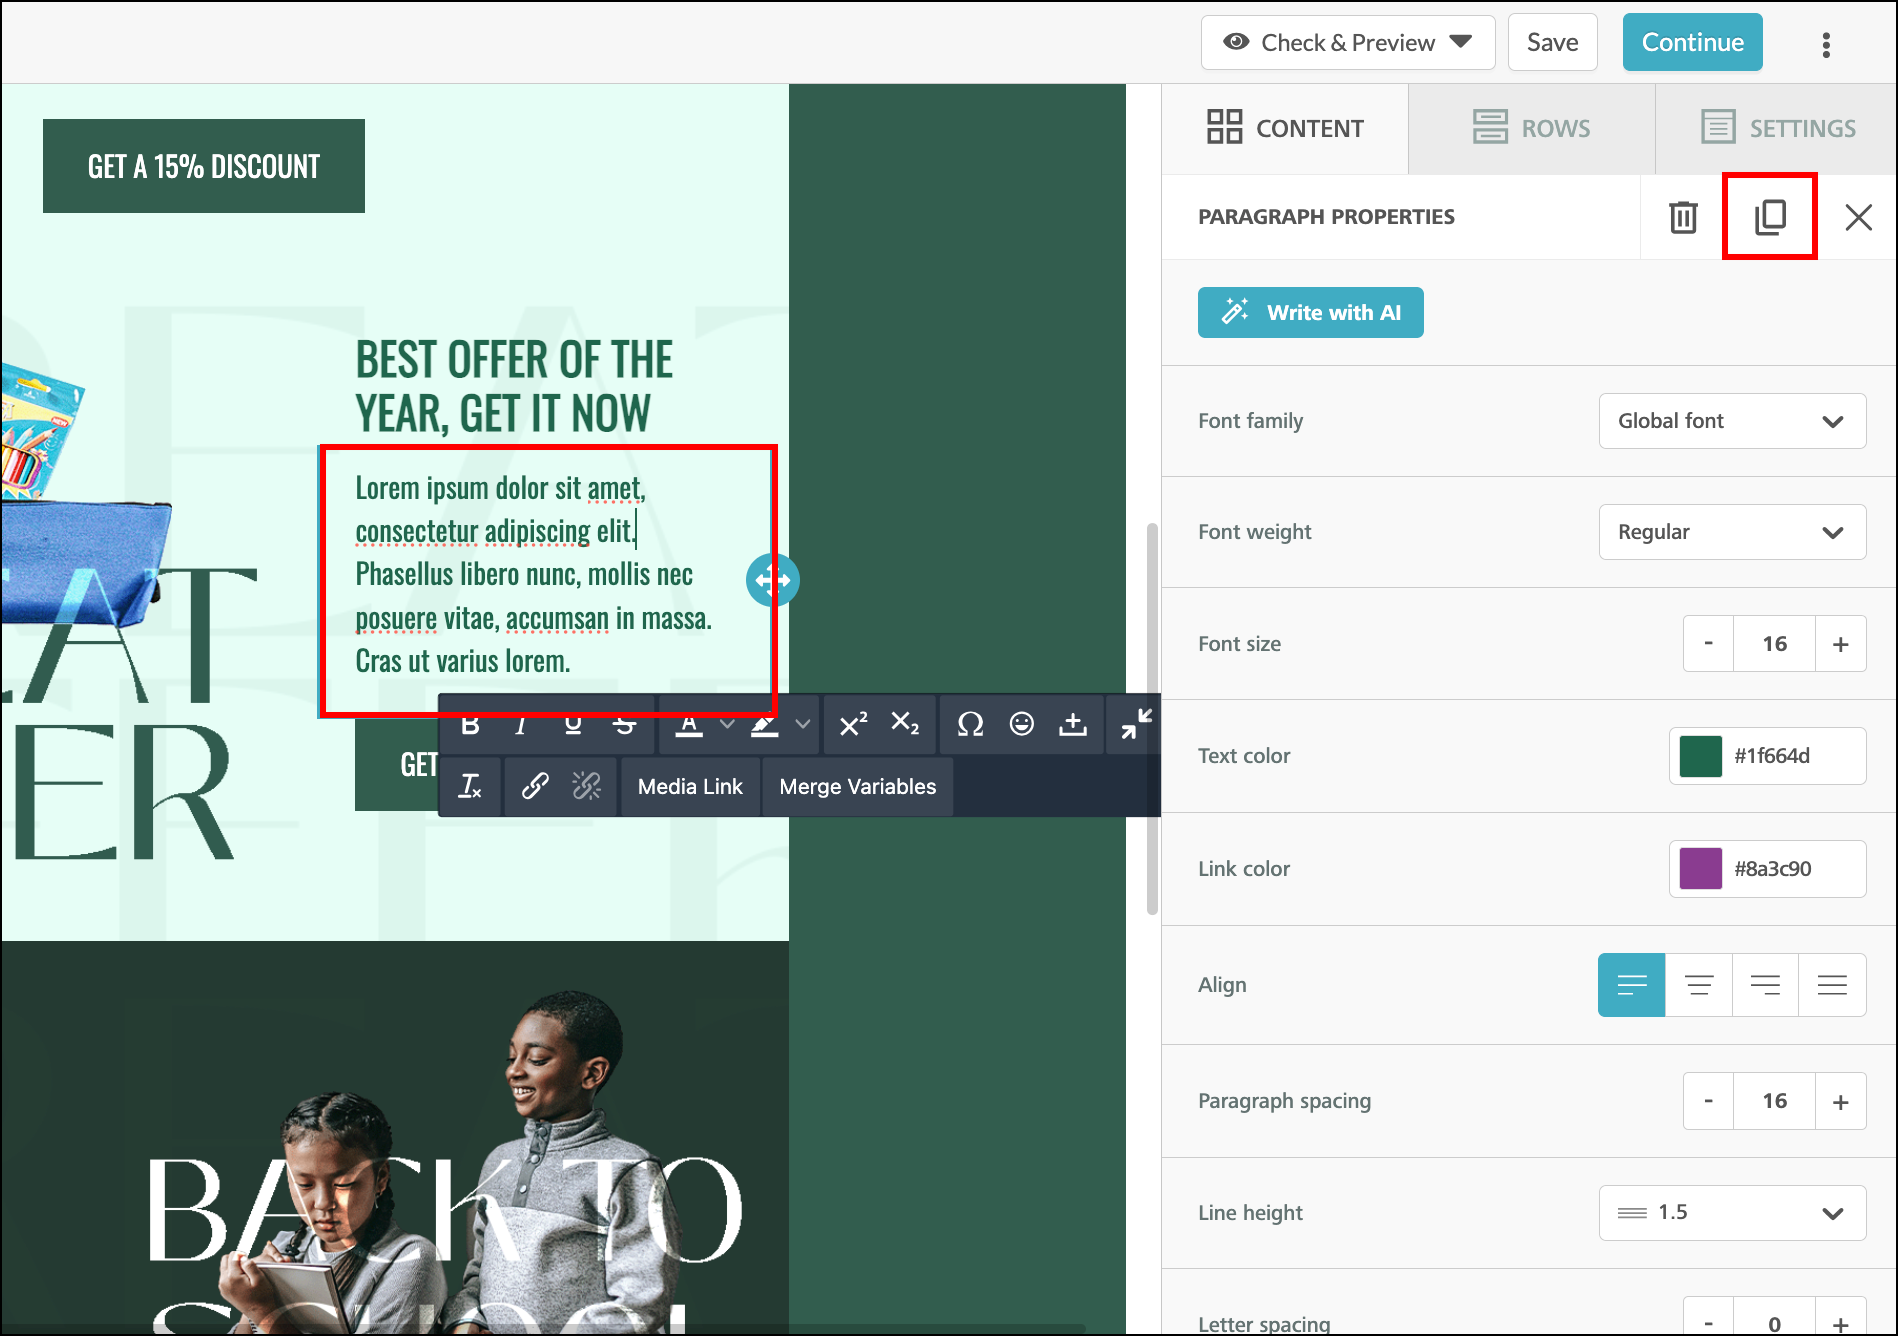
Task: Click the duplicate paragraph icon
Action: 1769,217
